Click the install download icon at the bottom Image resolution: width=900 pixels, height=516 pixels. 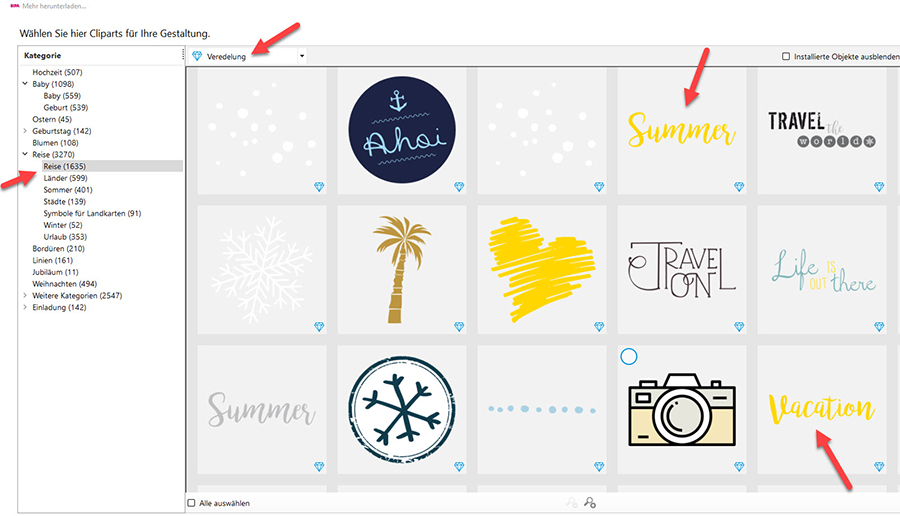tap(589, 503)
